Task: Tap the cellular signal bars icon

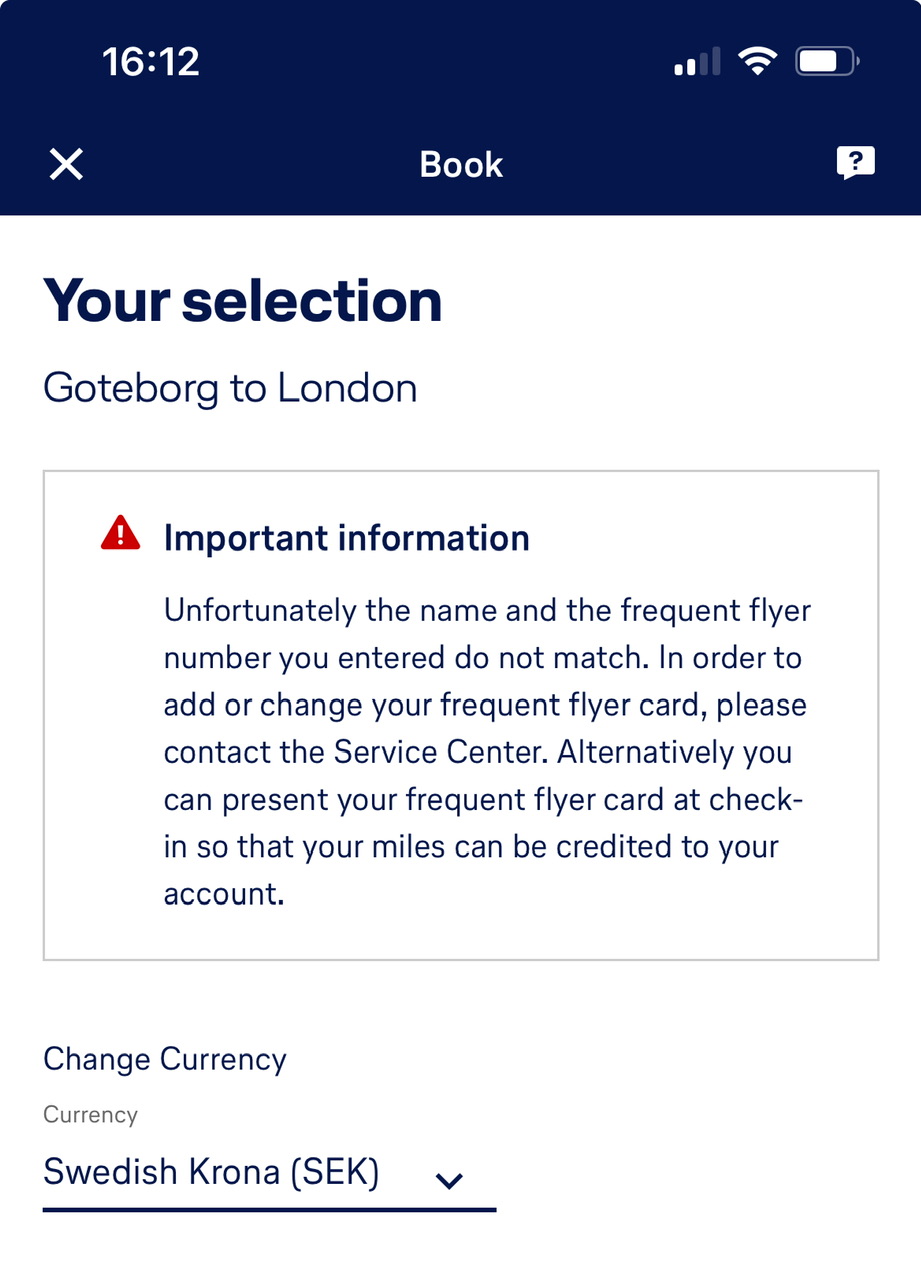Action: click(x=697, y=63)
